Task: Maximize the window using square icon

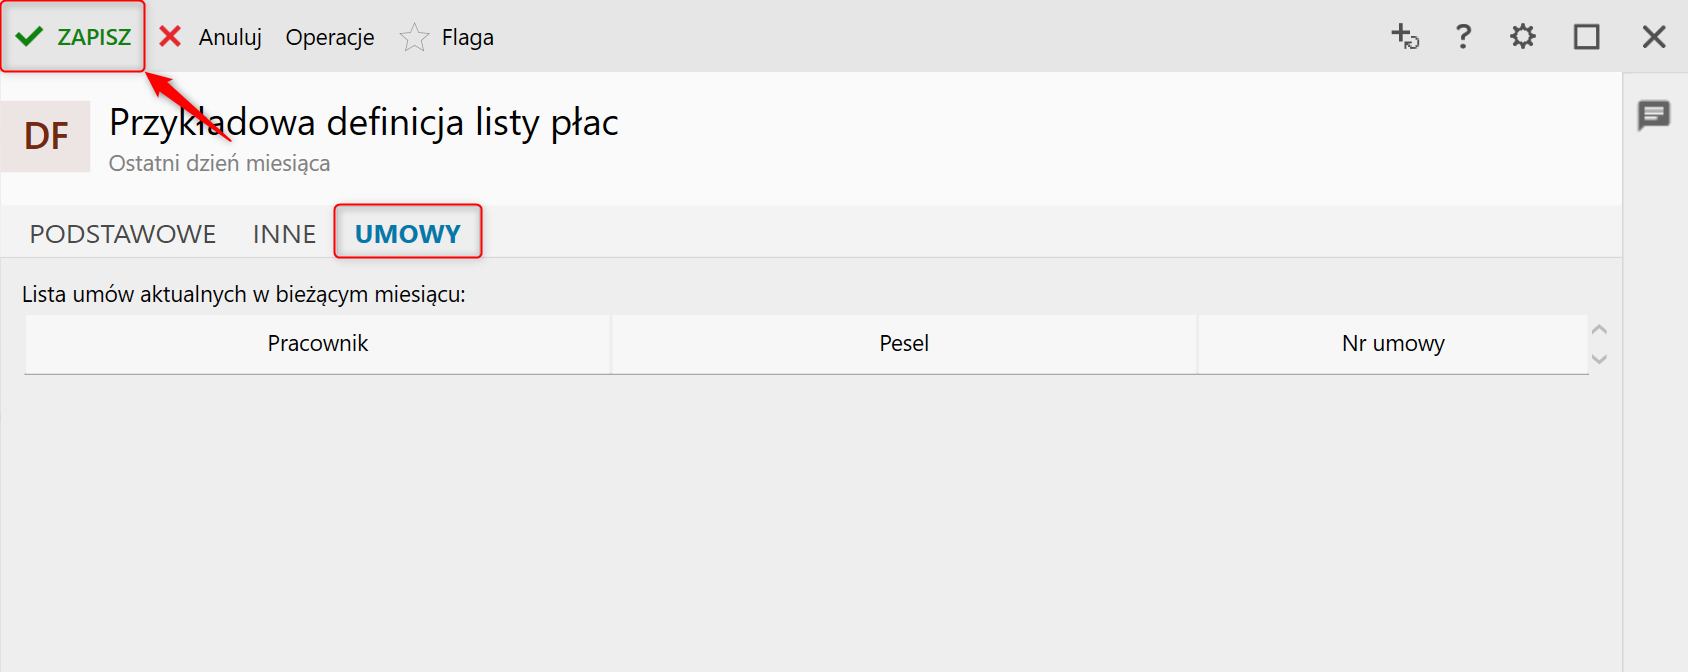Action: tap(1587, 37)
